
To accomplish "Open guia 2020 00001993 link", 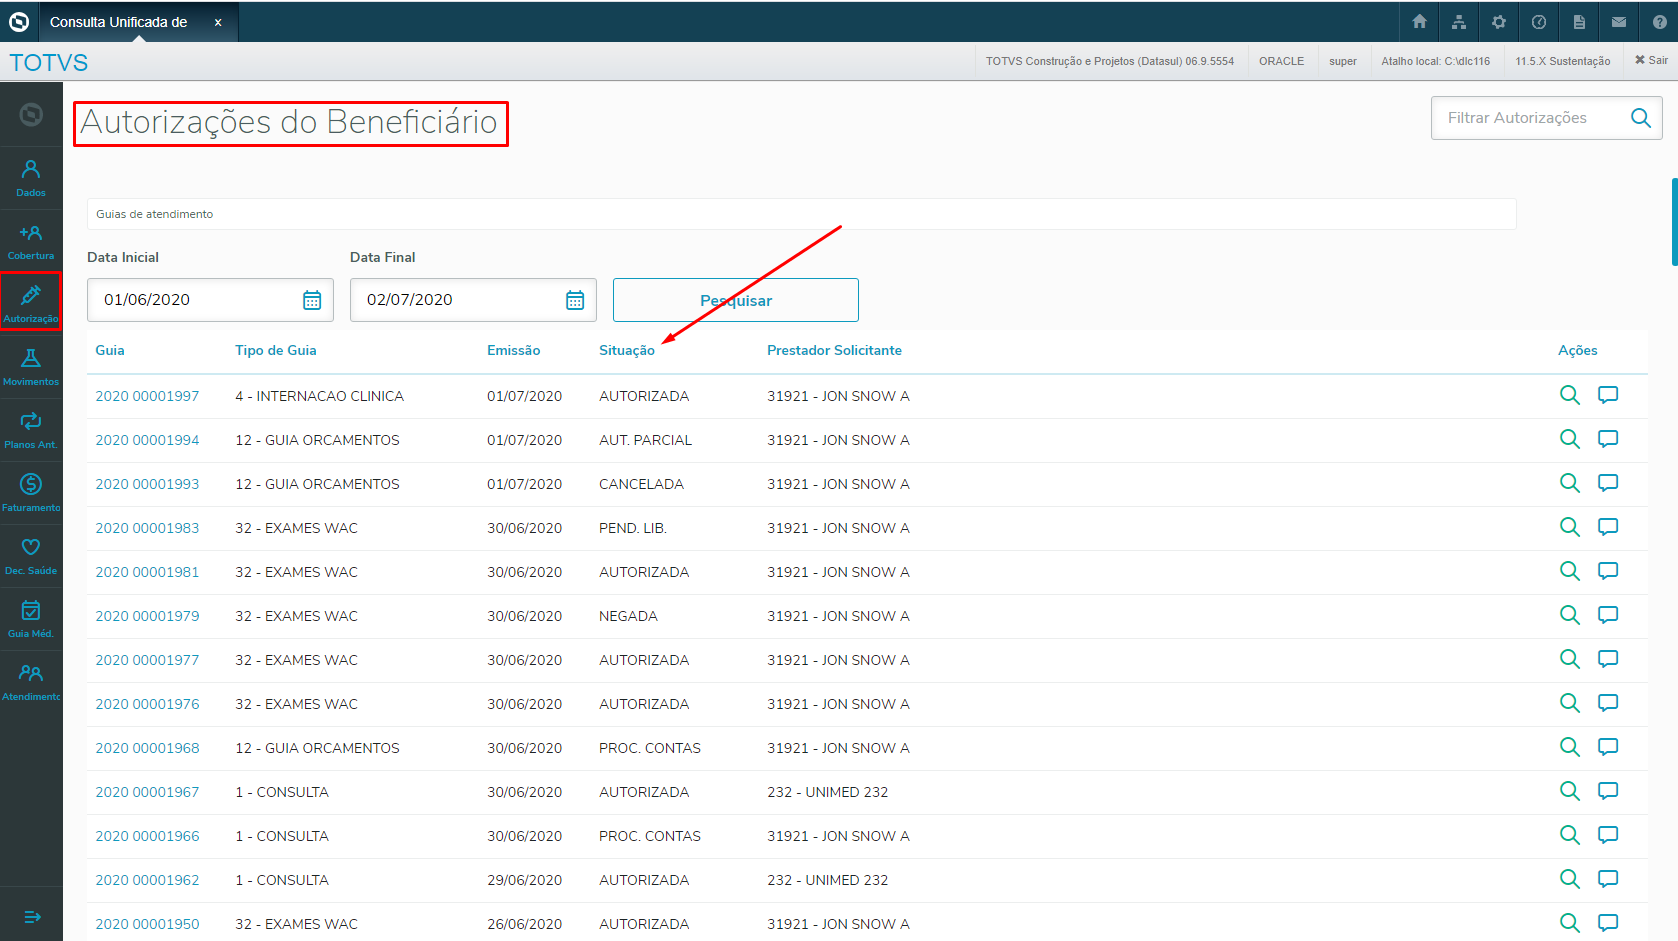I will [147, 484].
